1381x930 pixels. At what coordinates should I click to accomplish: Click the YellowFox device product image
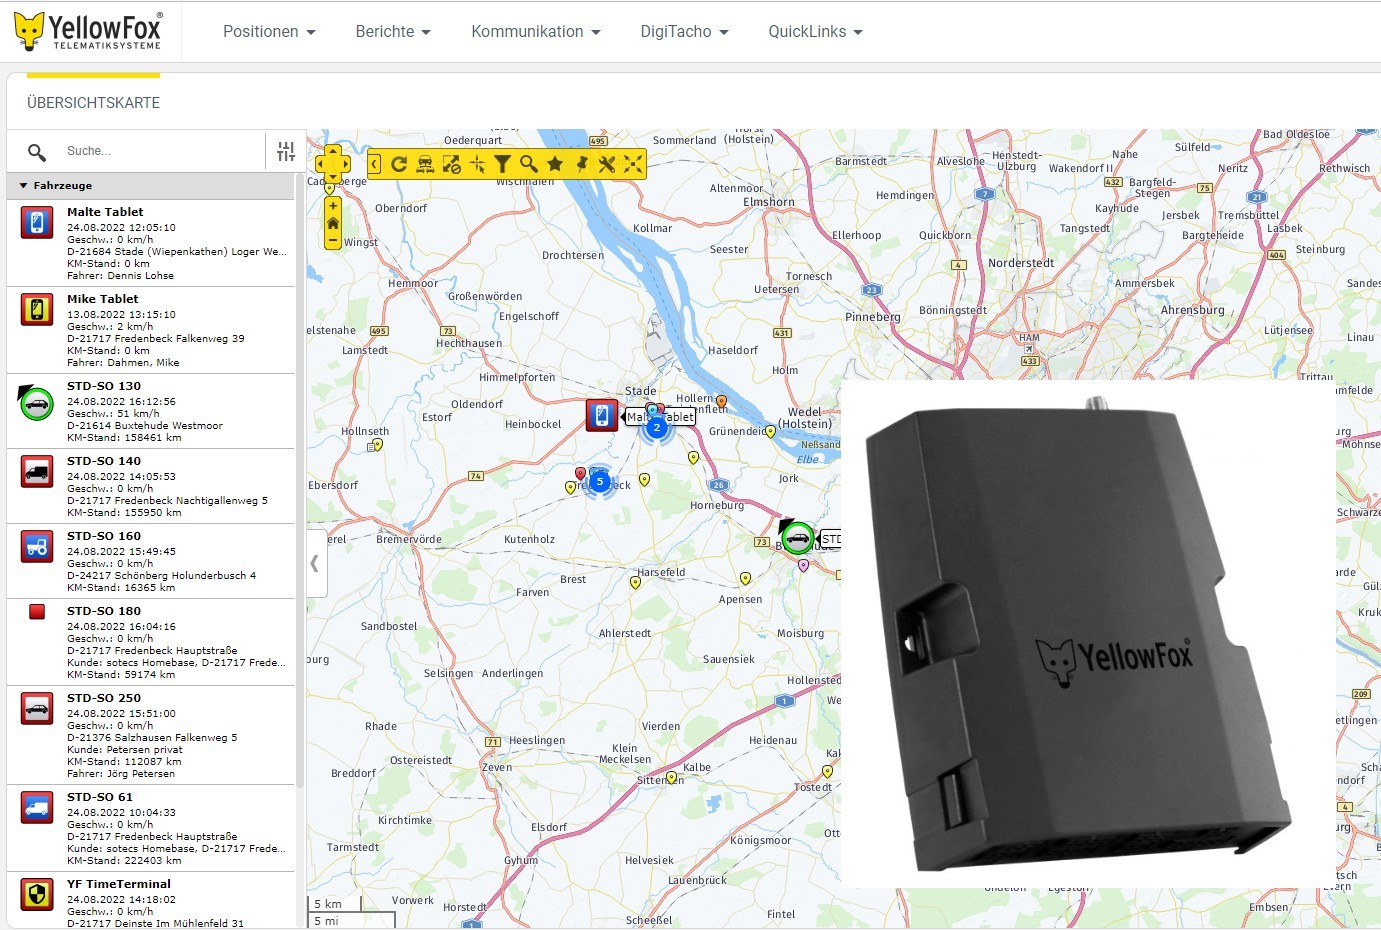(x=1088, y=634)
